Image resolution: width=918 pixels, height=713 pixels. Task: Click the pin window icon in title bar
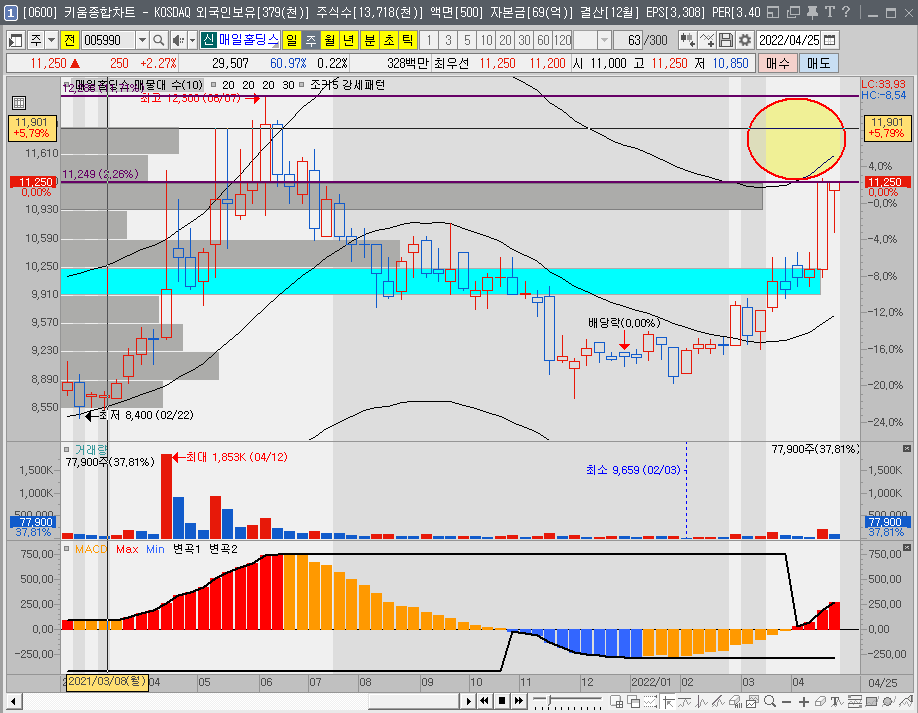tap(812, 12)
